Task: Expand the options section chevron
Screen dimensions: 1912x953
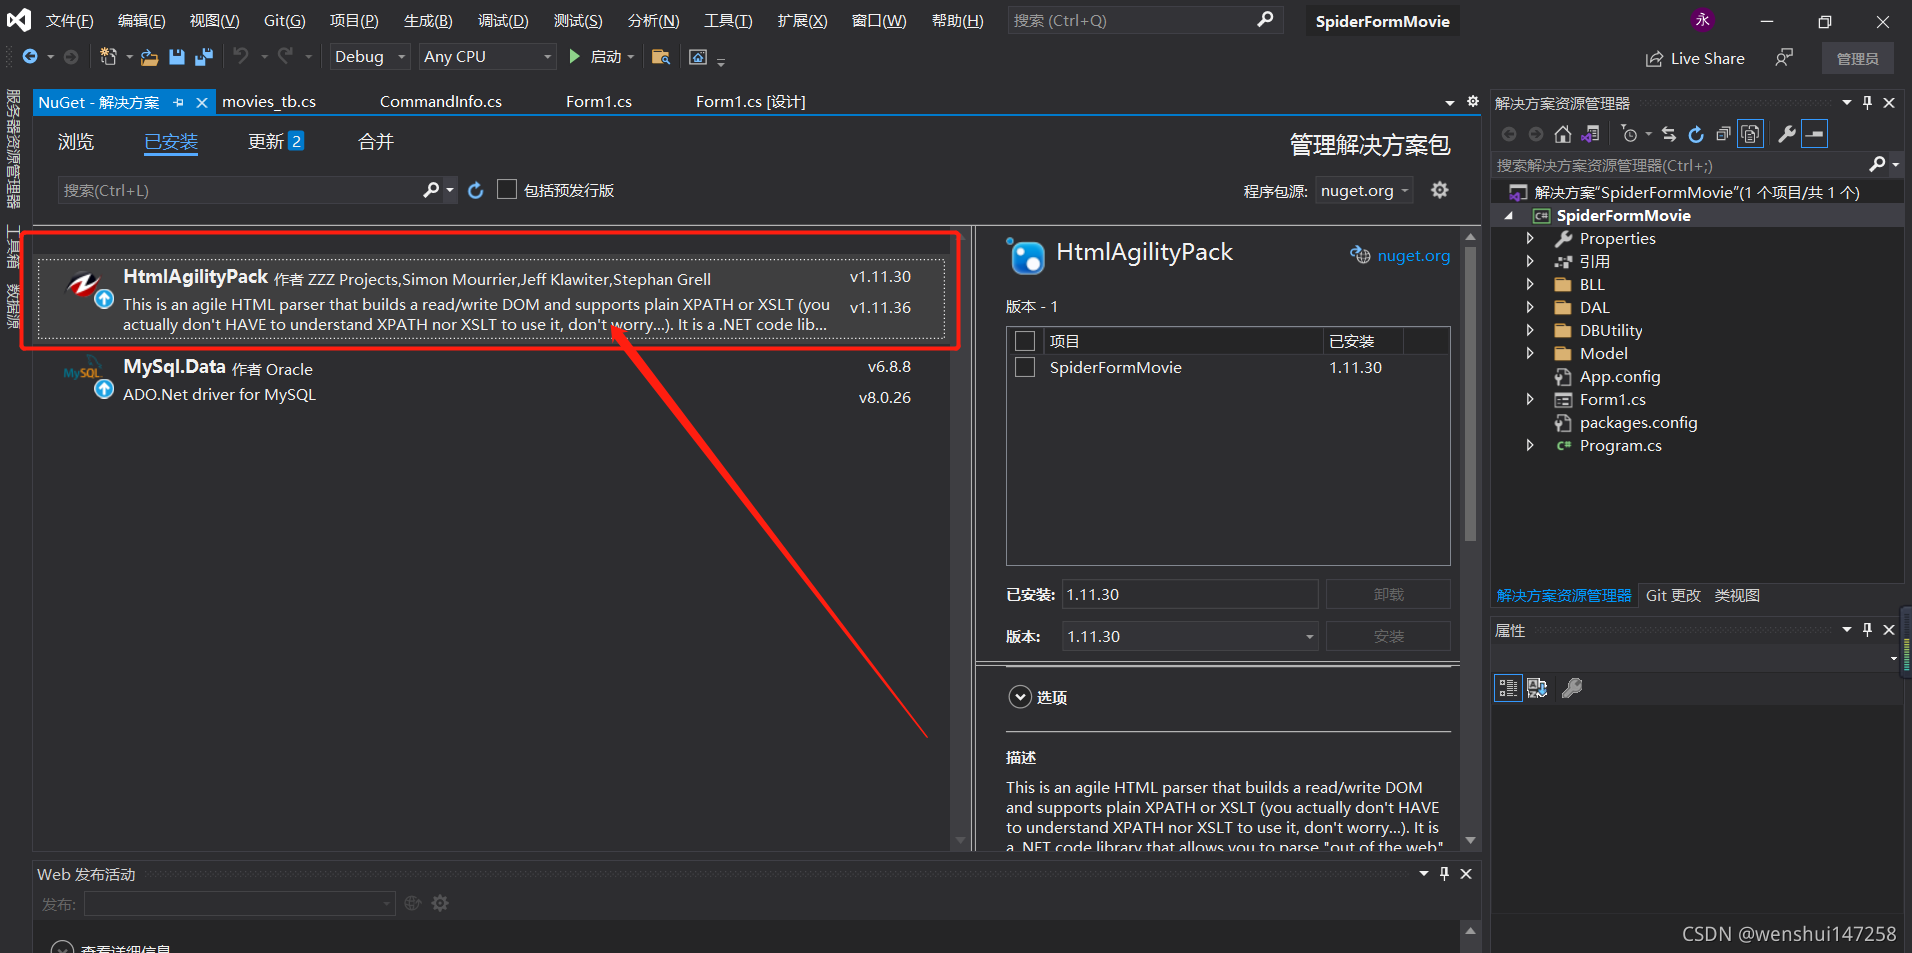Action: pos(1020,697)
